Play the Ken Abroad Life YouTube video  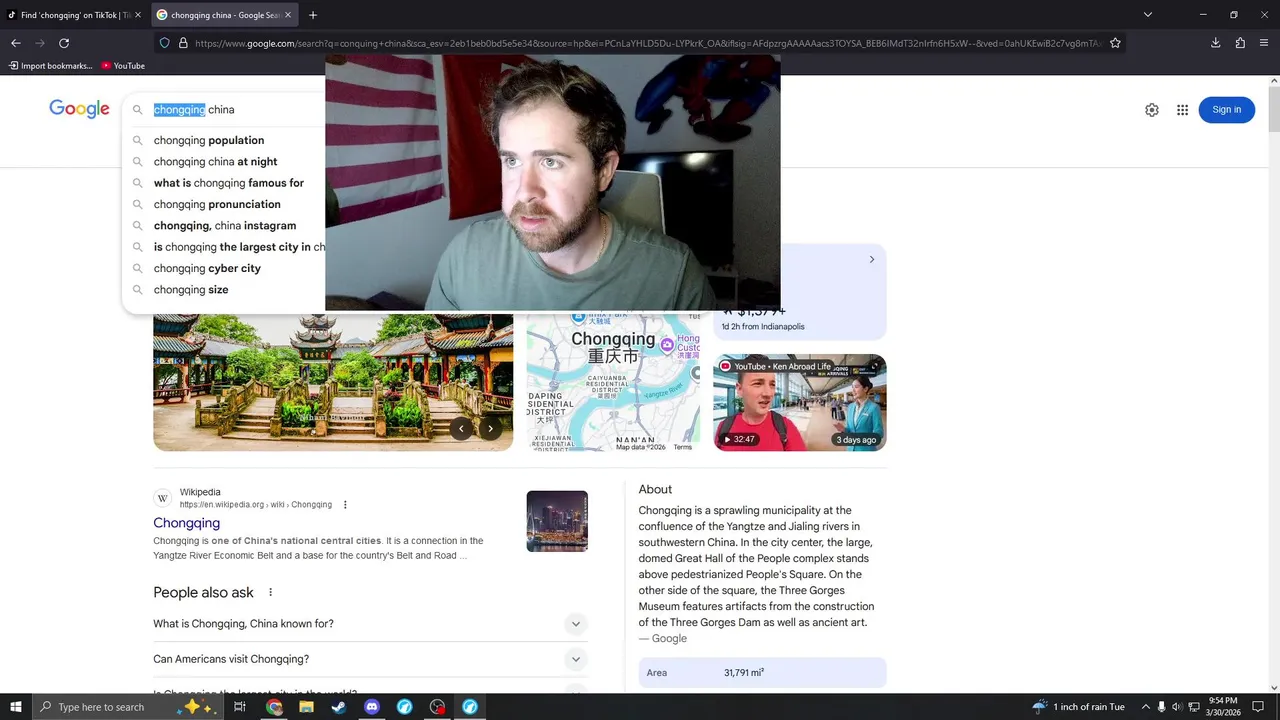(x=799, y=402)
